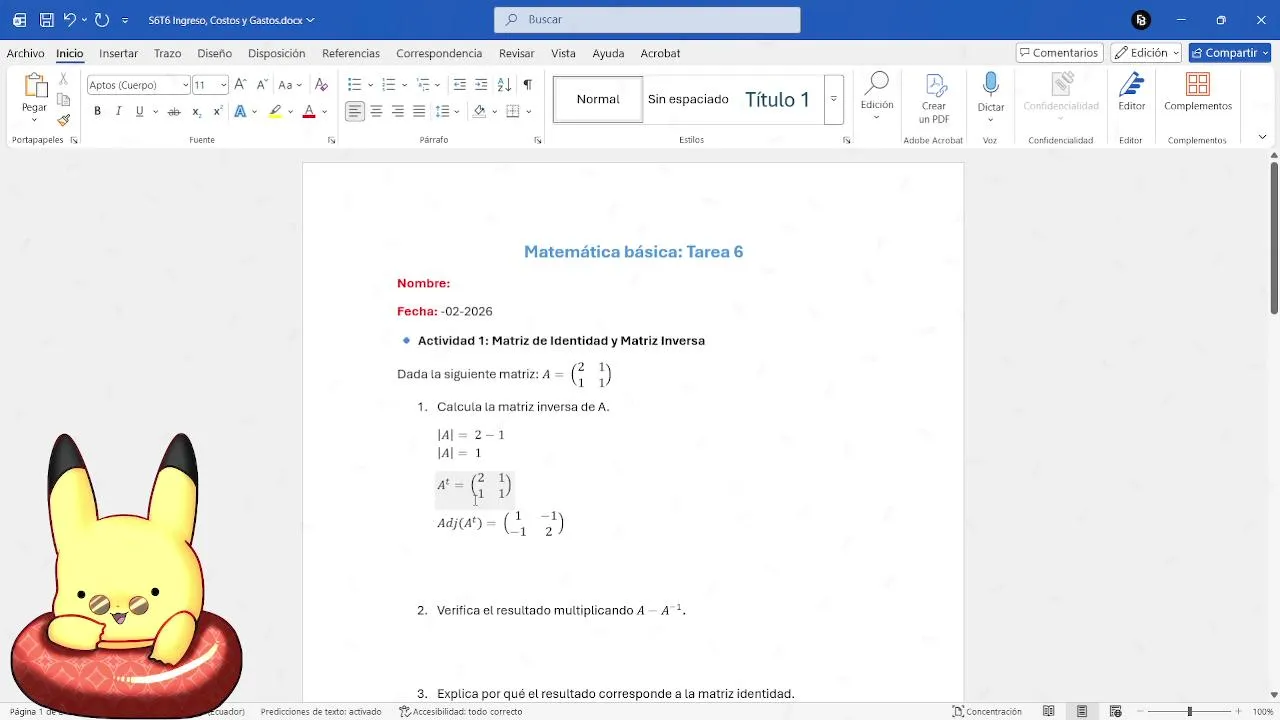Open numbered list dropdown
This screenshot has height=720, width=1280.
click(404, 85)
